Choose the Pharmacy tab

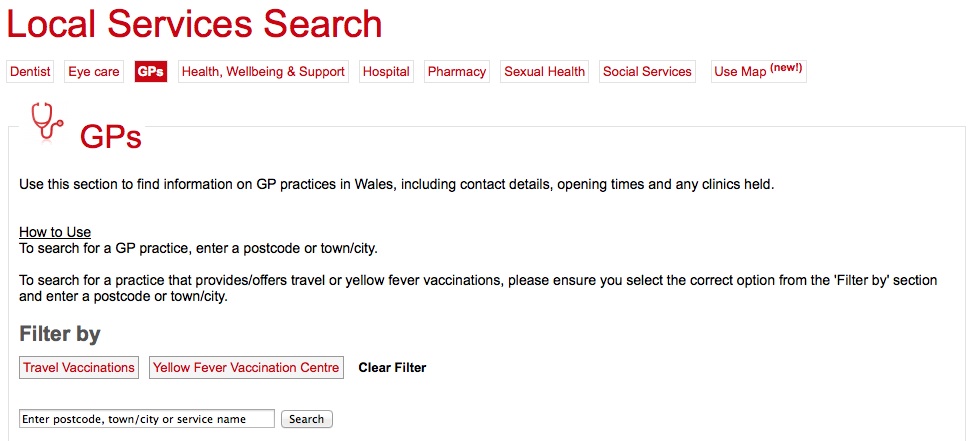457,72
